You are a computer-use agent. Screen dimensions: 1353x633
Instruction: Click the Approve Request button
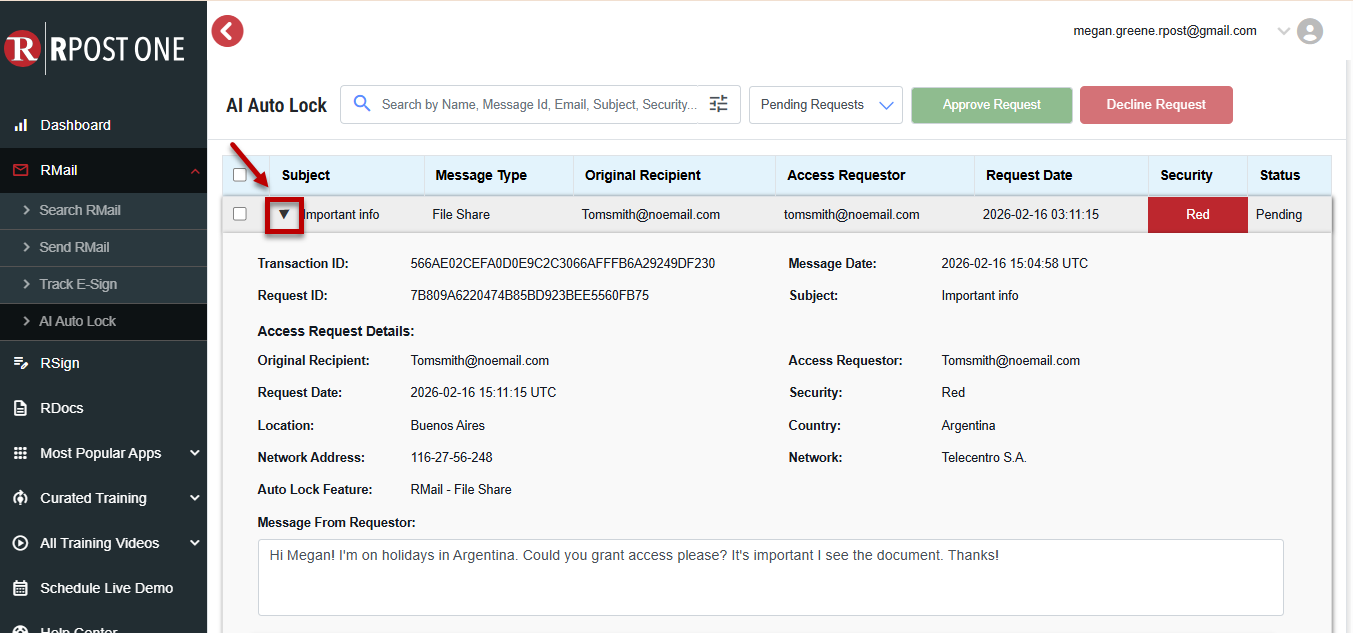(x=991, y=105)
